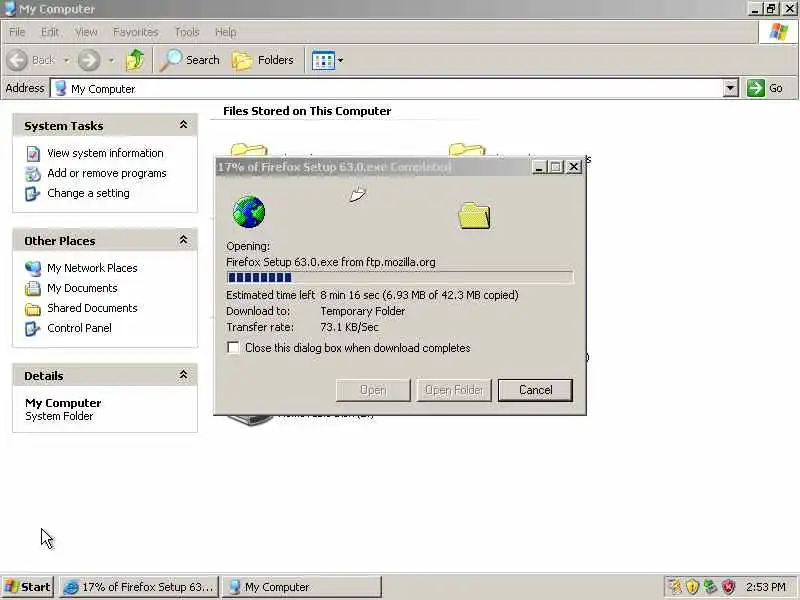800x600 pixels.
Task: Open the Start menu
Action: (28, 587)
